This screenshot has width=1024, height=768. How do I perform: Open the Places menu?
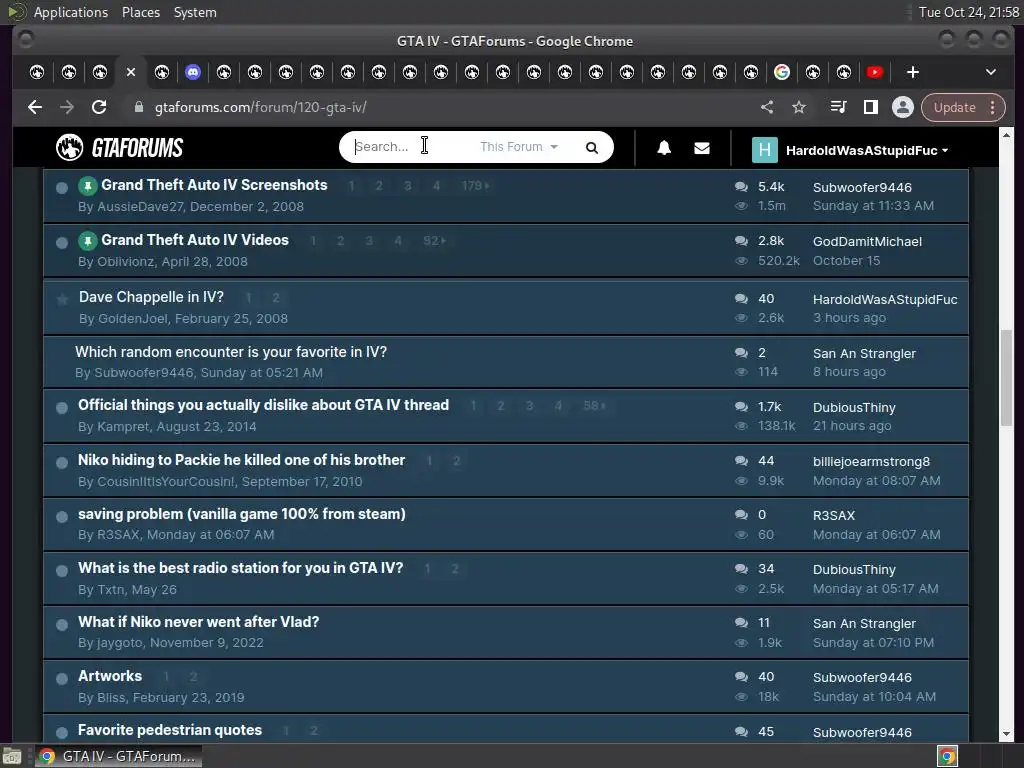tap(140, 12)
